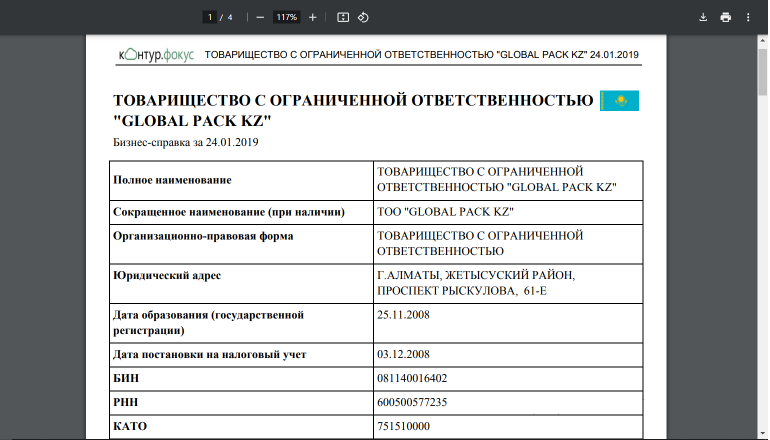Click the 'КАТО' row label
The height and width of the screenshot is (440, 770).
point(130,426)
